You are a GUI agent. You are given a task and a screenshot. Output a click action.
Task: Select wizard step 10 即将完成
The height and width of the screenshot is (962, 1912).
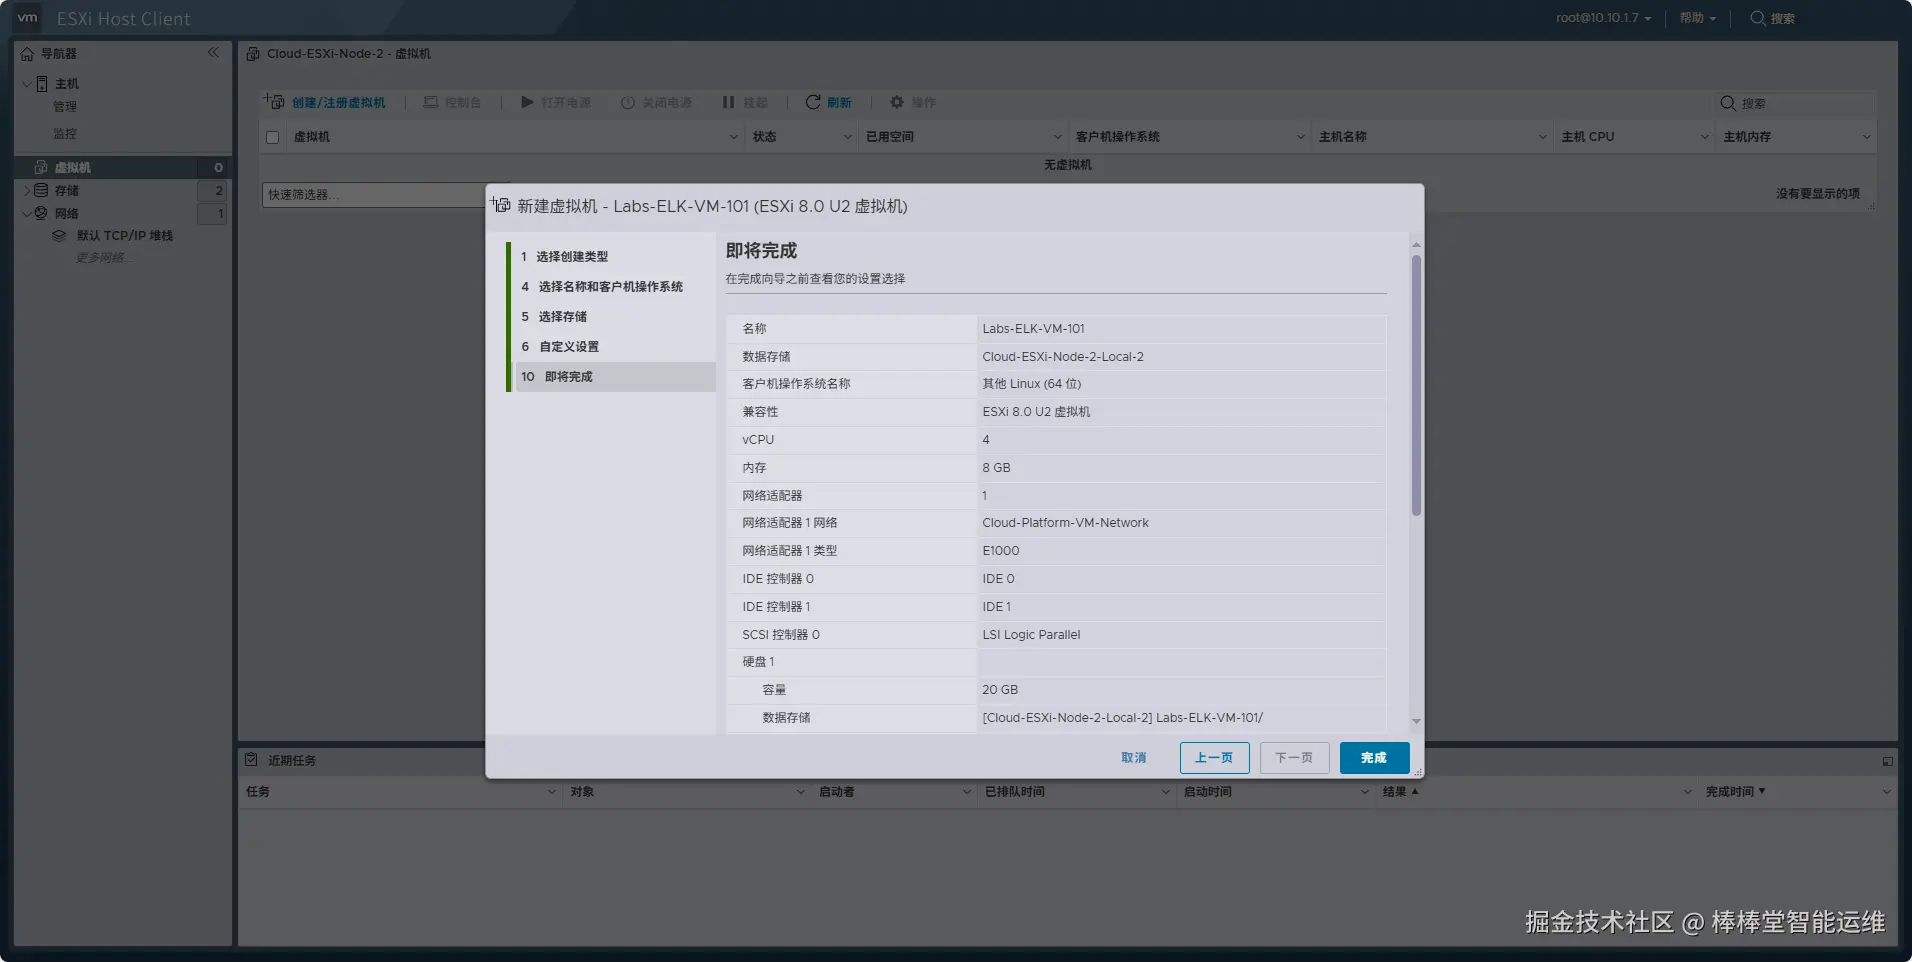point(613,377)
